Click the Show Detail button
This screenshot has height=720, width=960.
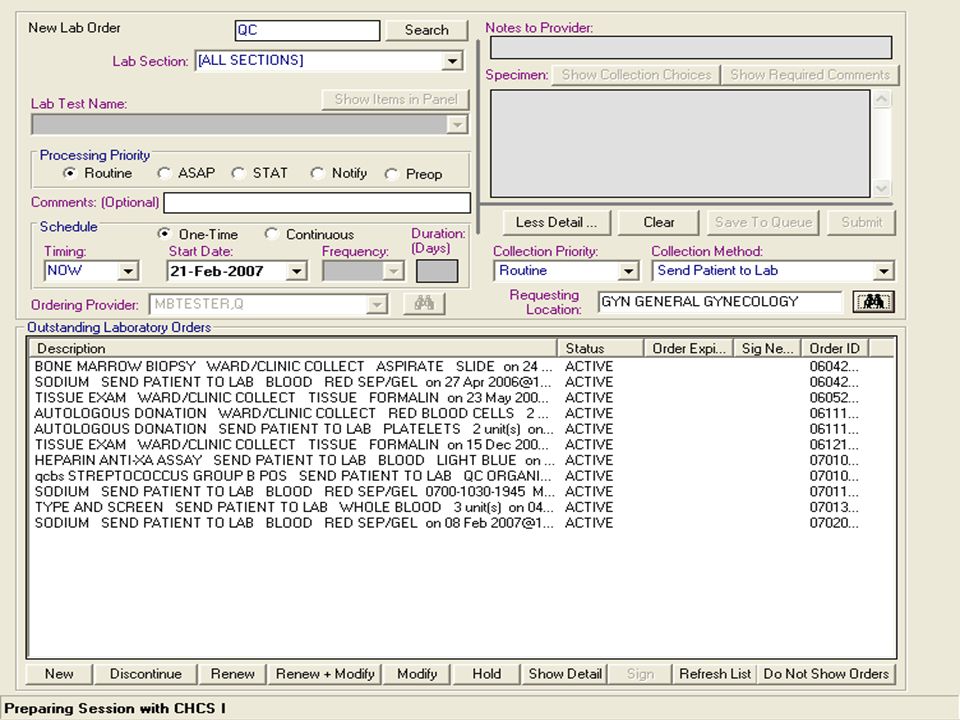[565, 674]
